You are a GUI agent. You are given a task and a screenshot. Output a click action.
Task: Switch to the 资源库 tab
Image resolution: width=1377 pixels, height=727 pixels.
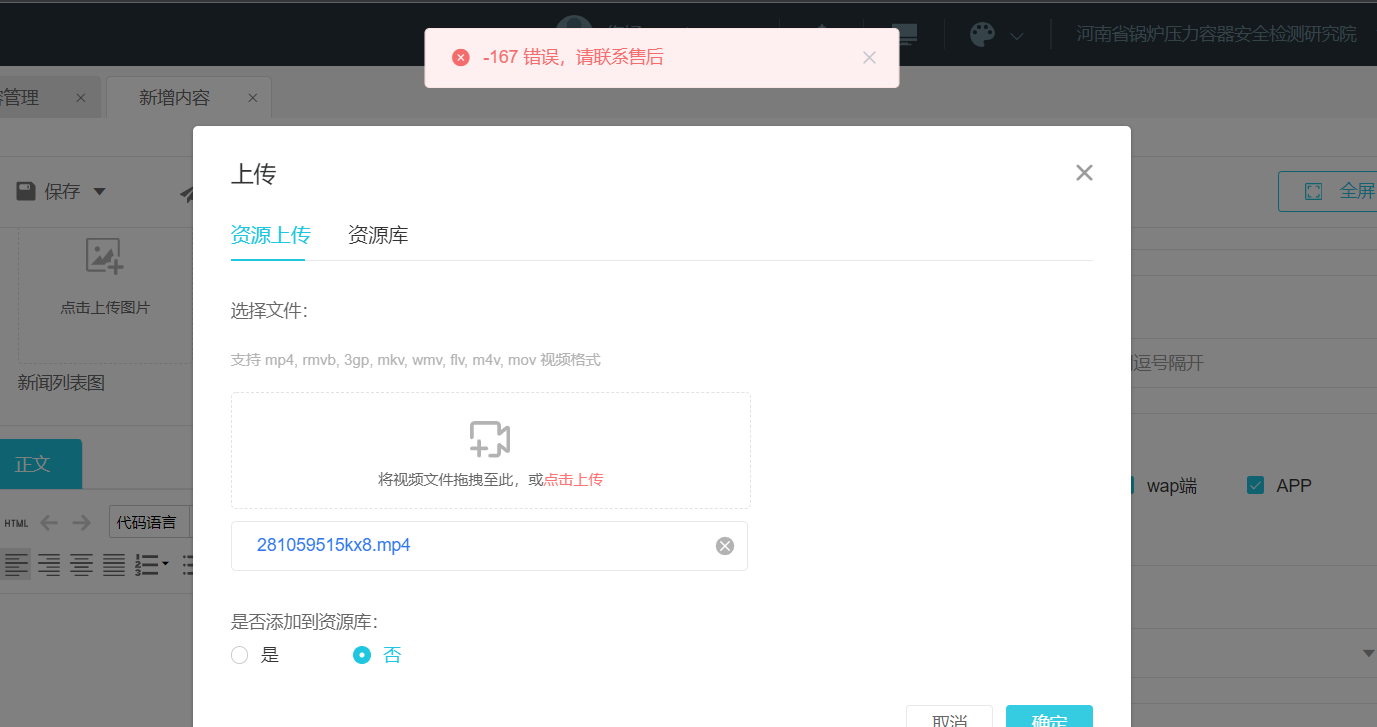(x=378, y=235)
